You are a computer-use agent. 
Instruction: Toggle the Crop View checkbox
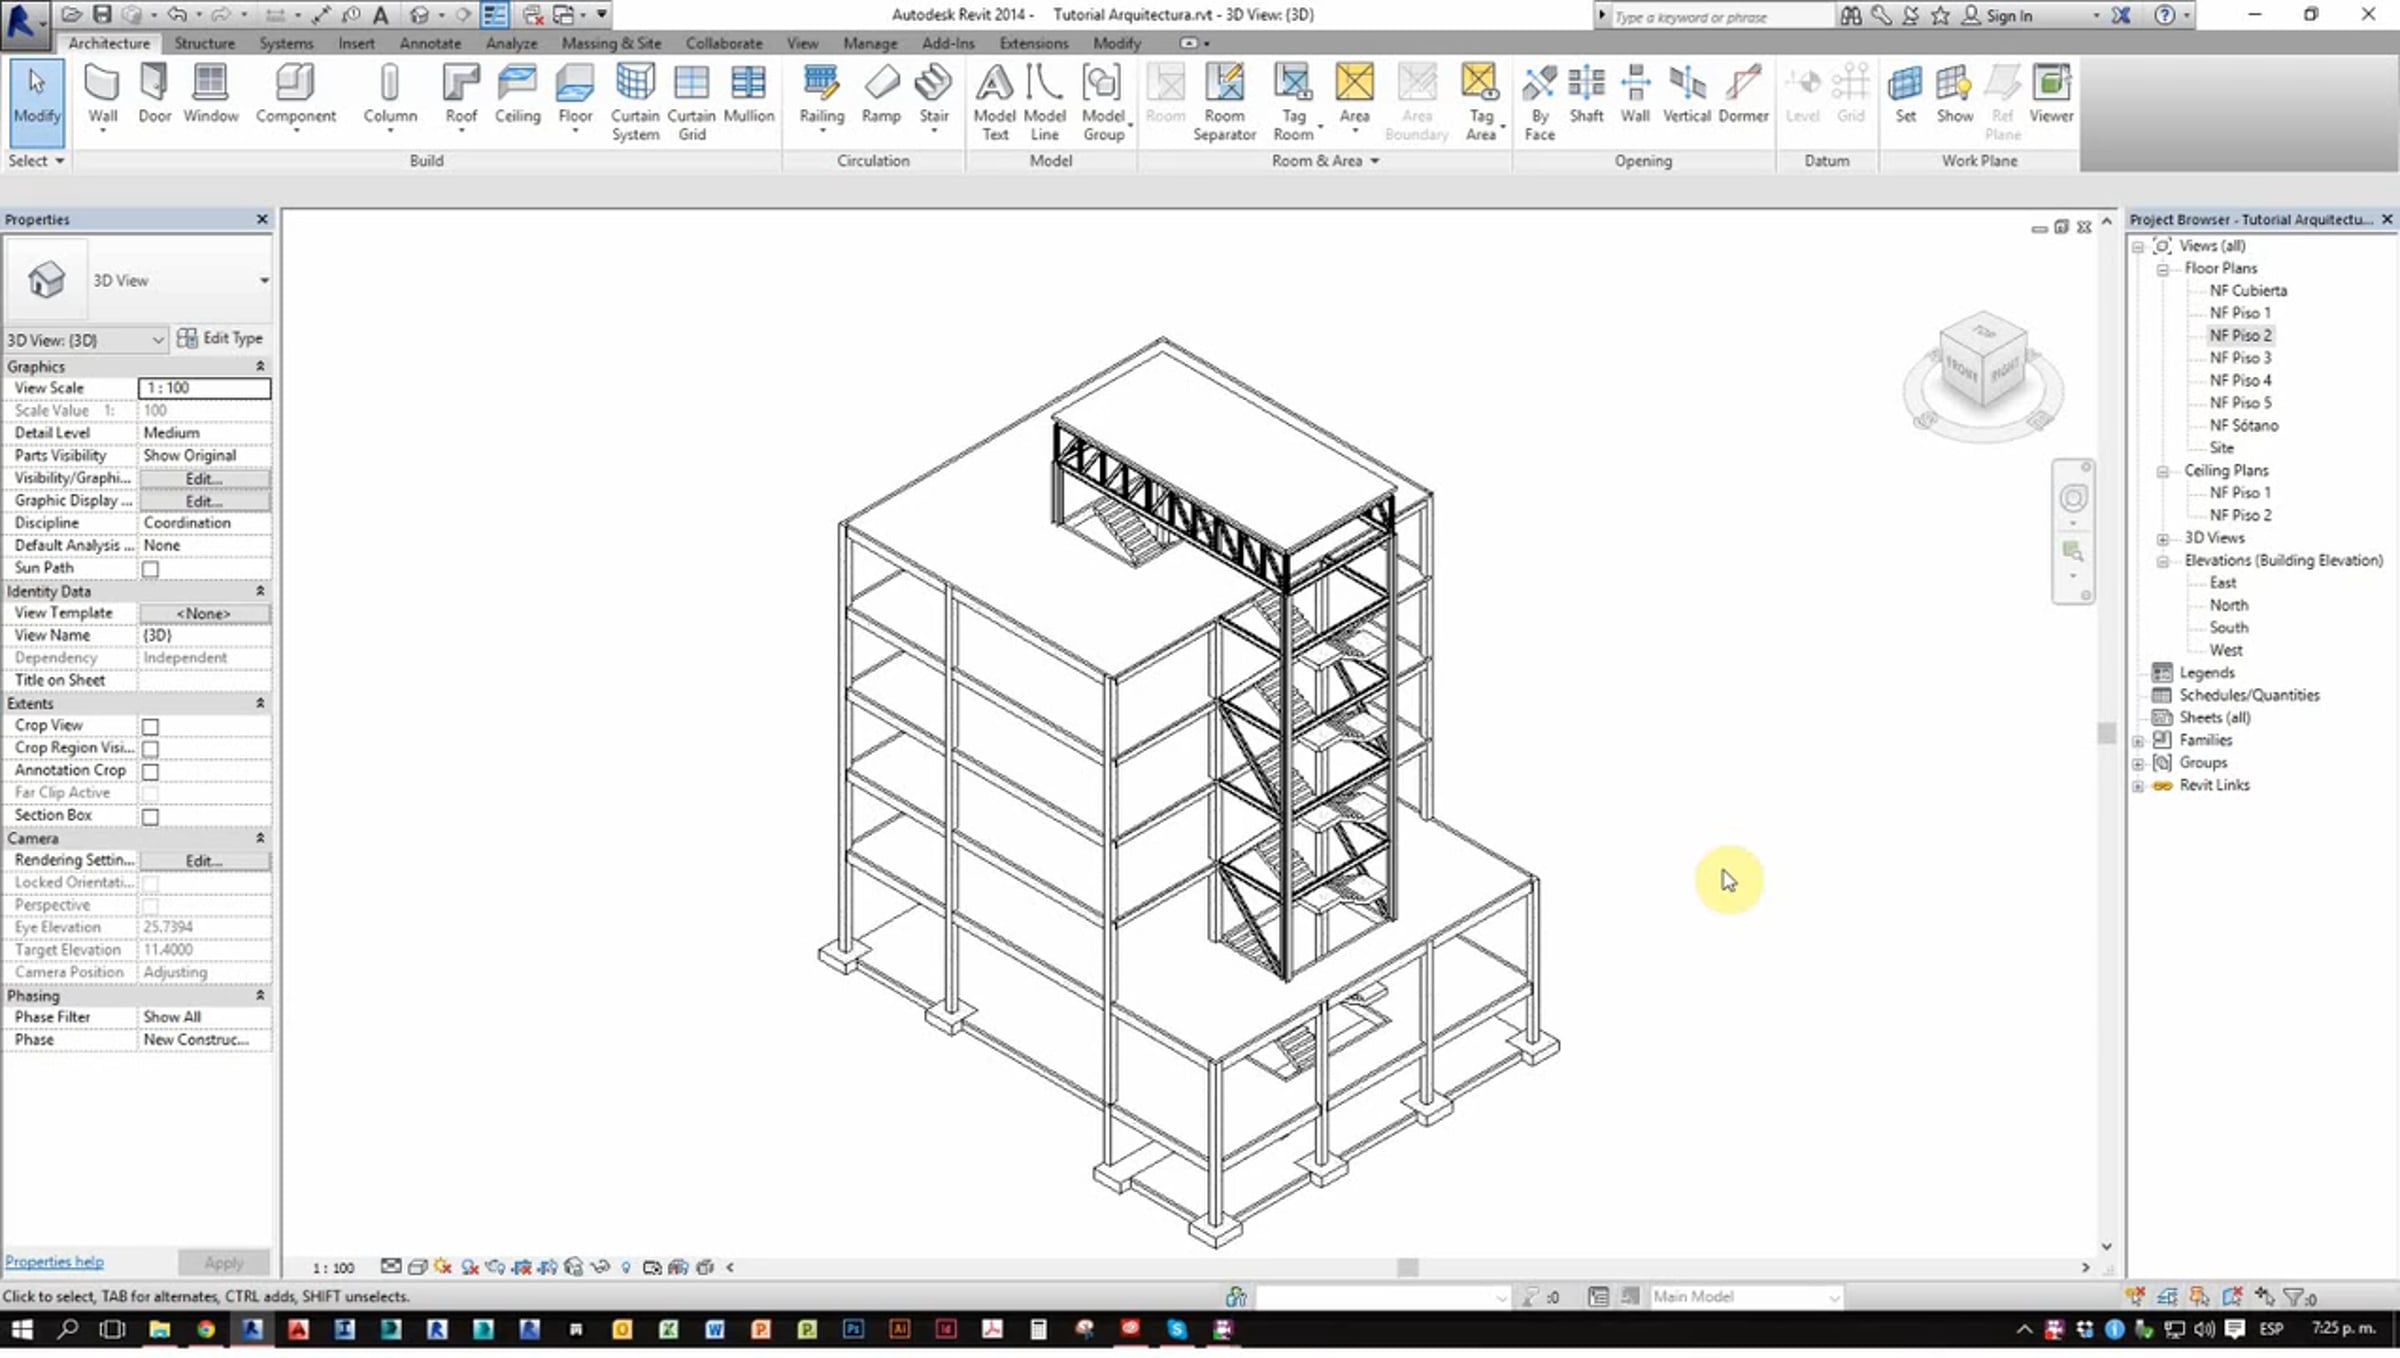[150, 727]
